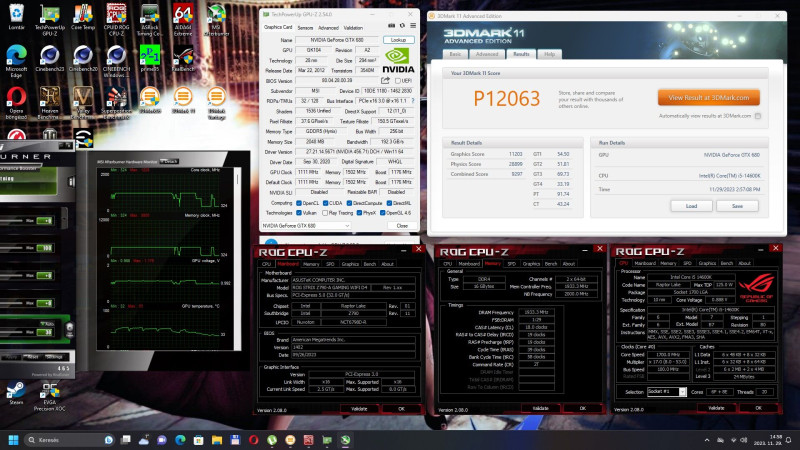Screen dimensions: 800x450
Task: Click P12063 score text in 3DMark
Action: click(x=506, y=98)
